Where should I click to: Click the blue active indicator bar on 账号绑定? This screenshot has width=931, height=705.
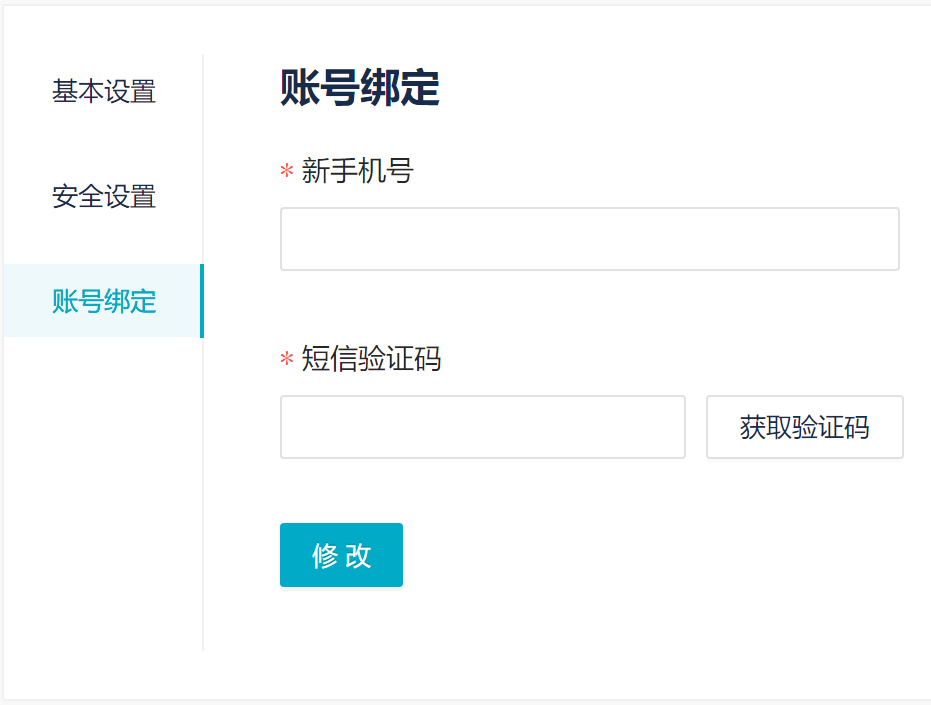pyautogui.click(x=202, y=301)
